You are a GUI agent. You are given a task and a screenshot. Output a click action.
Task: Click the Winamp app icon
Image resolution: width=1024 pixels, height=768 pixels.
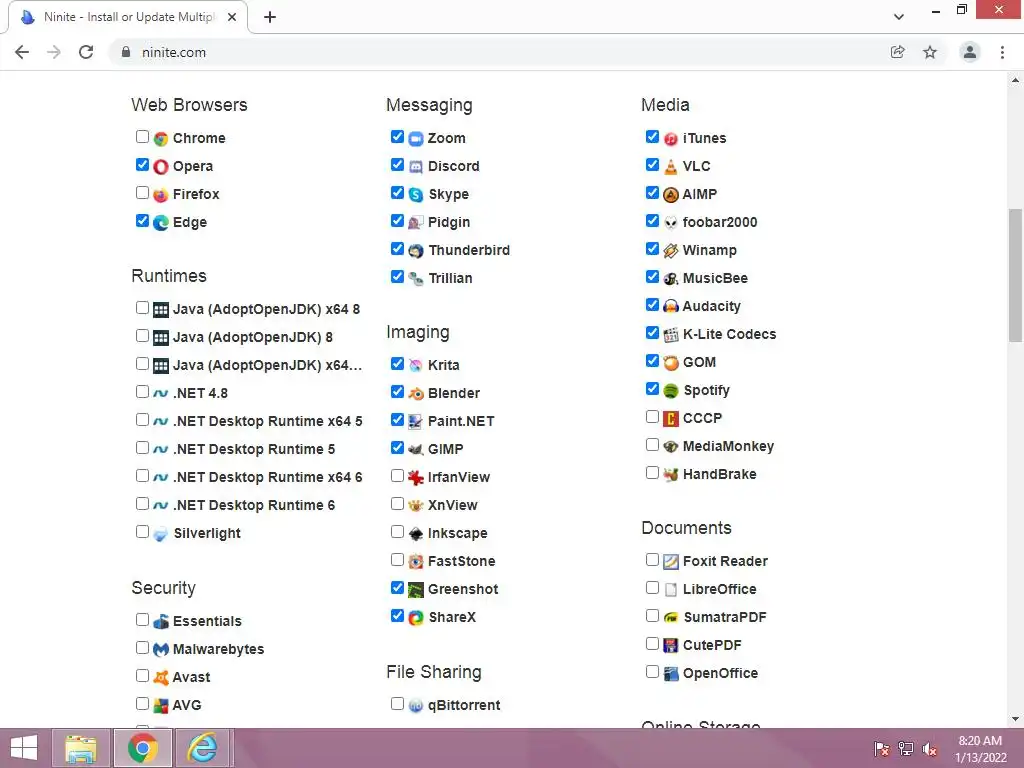click(x=671, y=251)
